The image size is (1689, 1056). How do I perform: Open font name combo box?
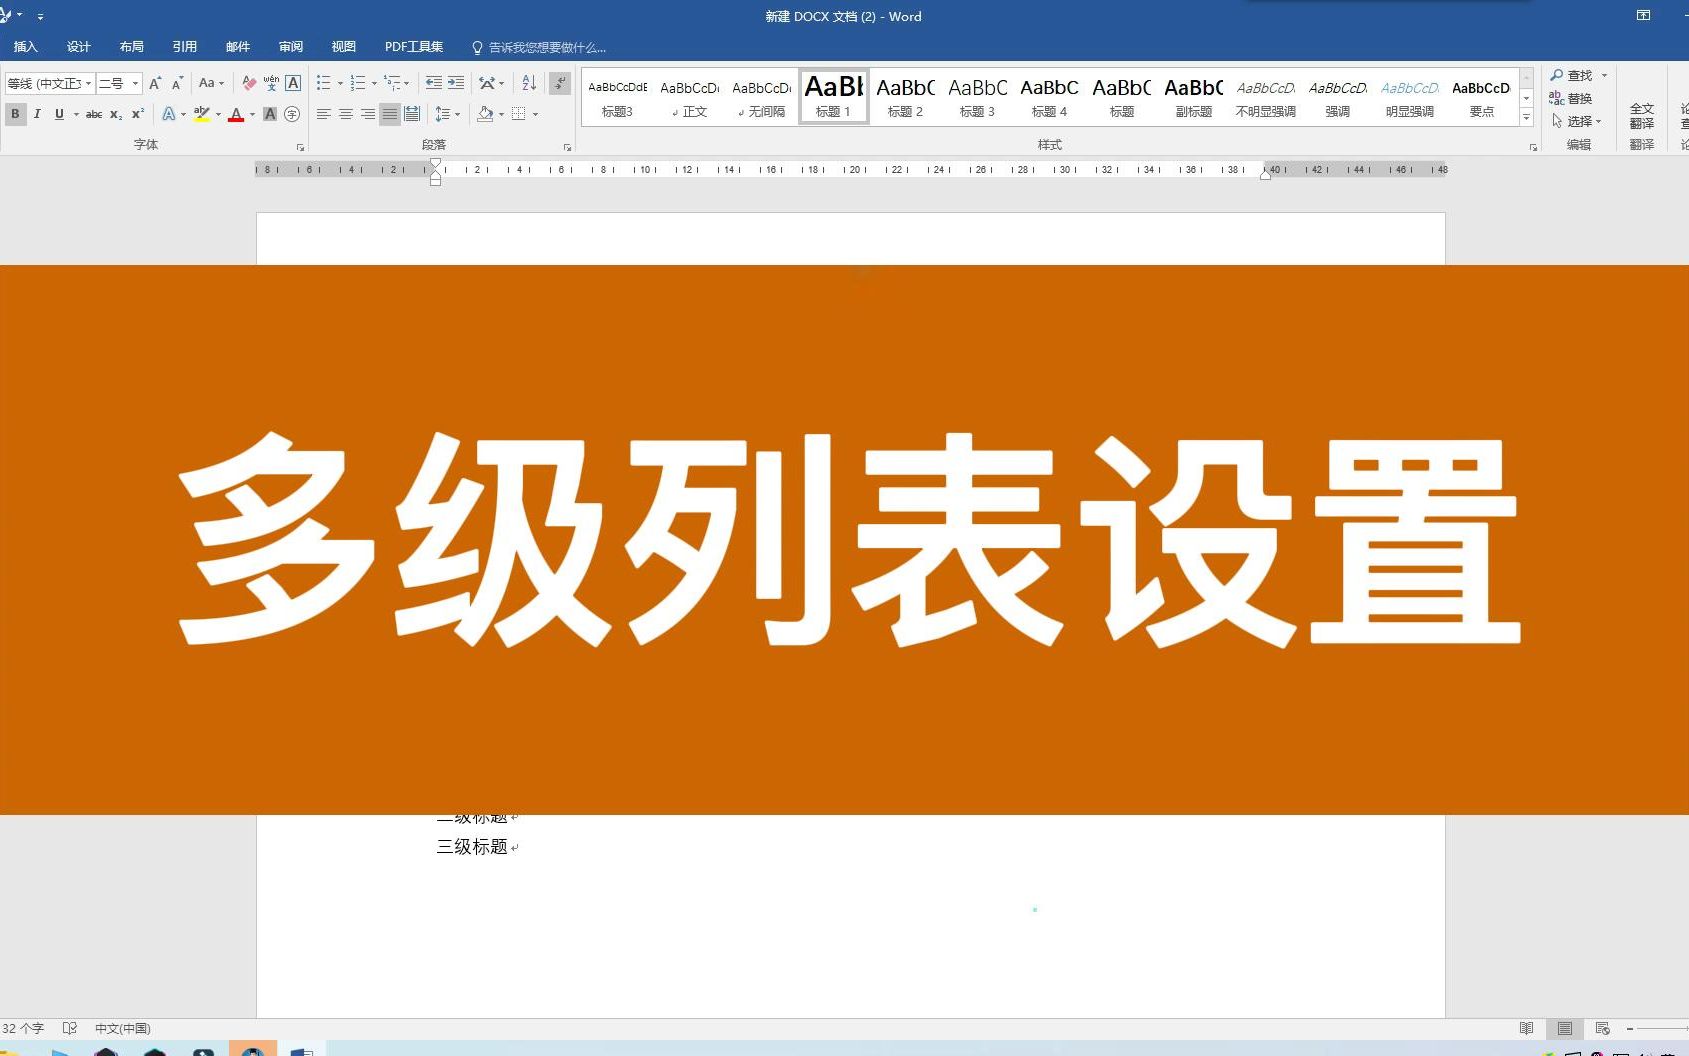[x=50, y=83]
